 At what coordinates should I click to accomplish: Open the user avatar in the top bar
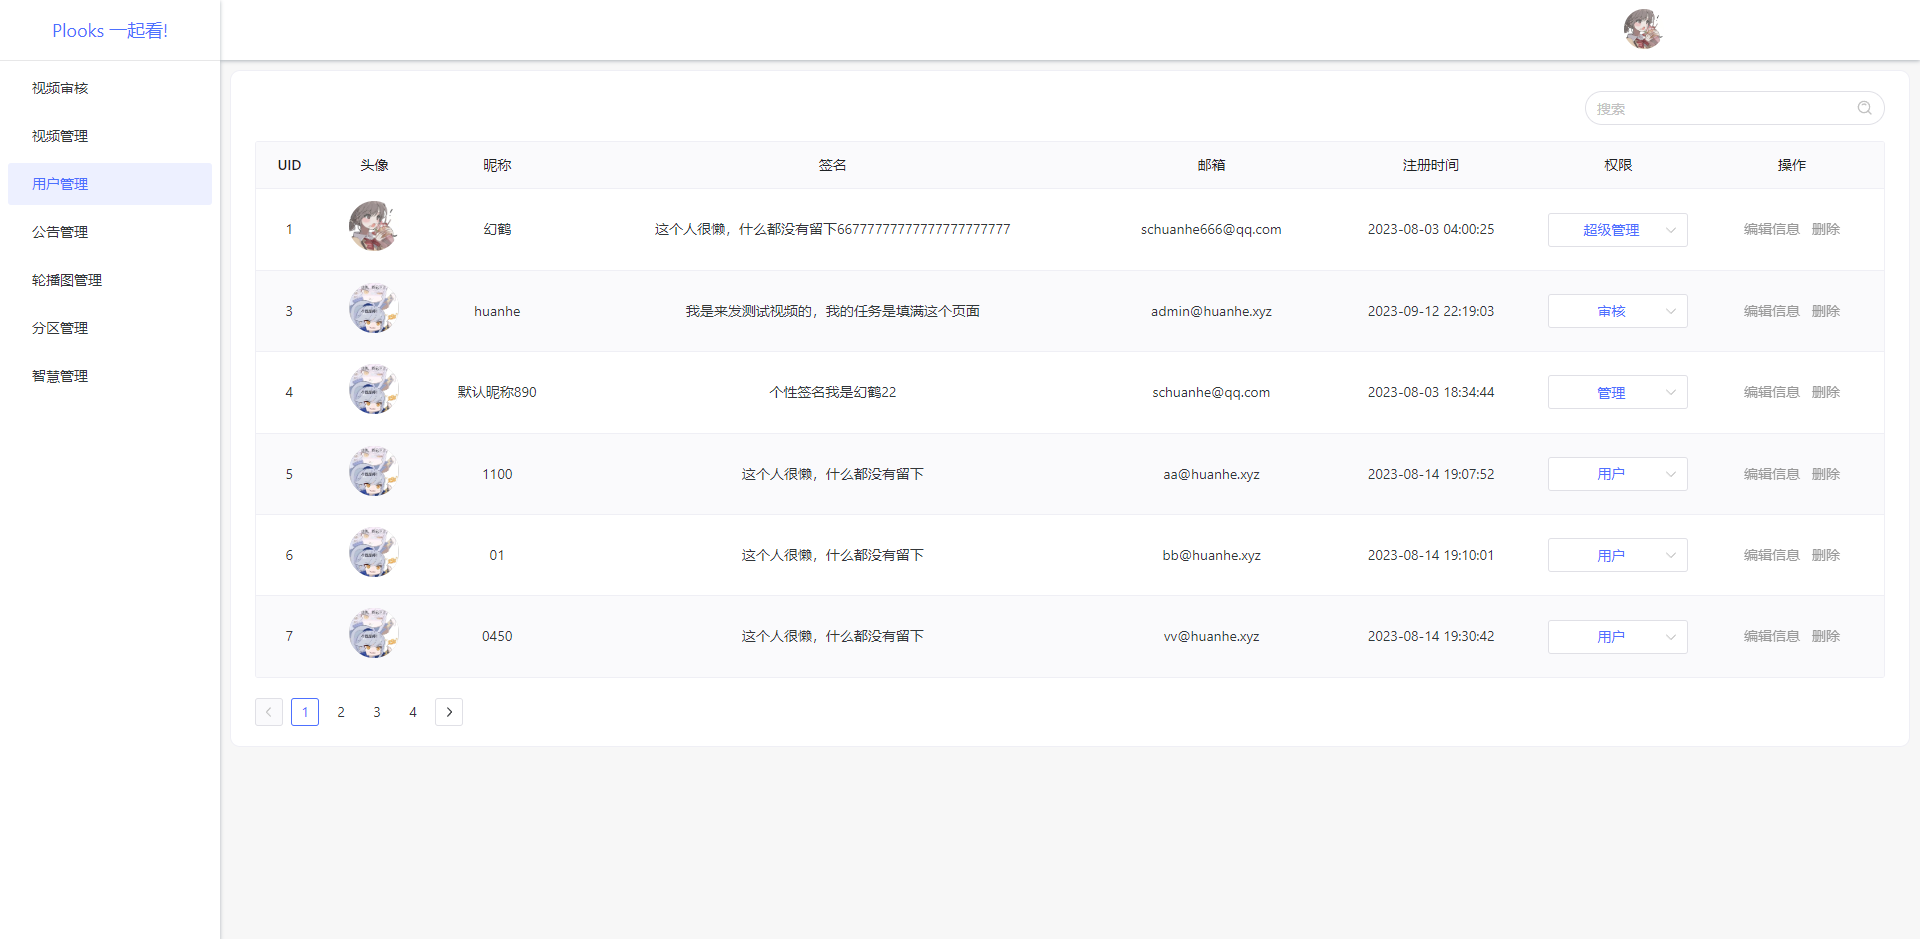pyautogui.click(x=1643, y=29)
